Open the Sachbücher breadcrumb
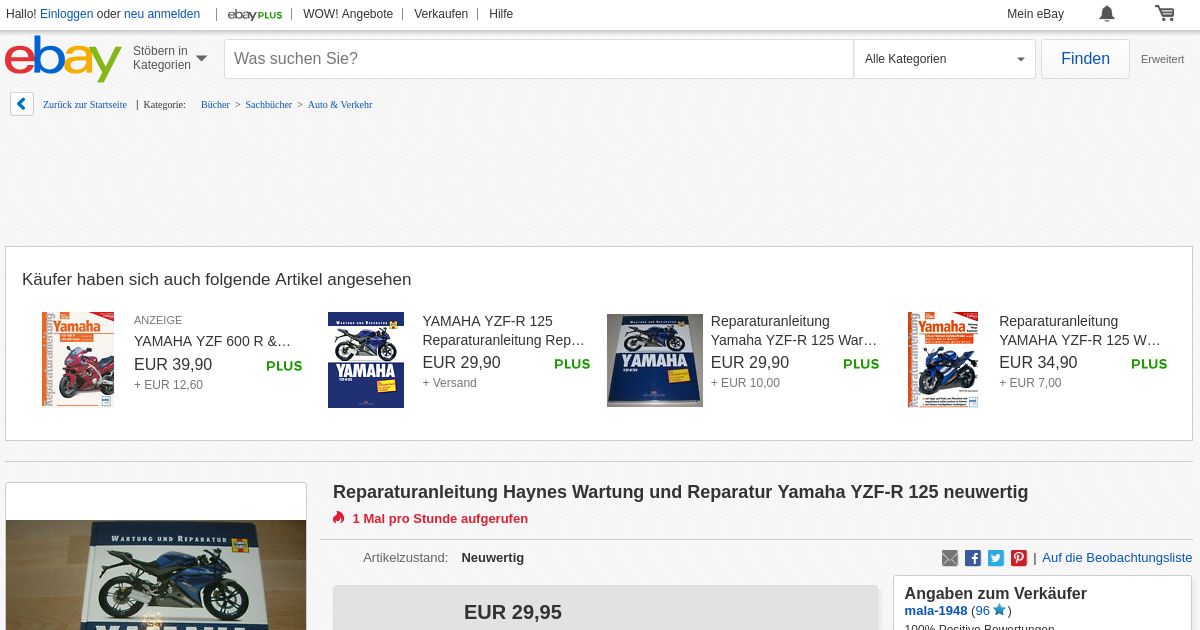 268,104
